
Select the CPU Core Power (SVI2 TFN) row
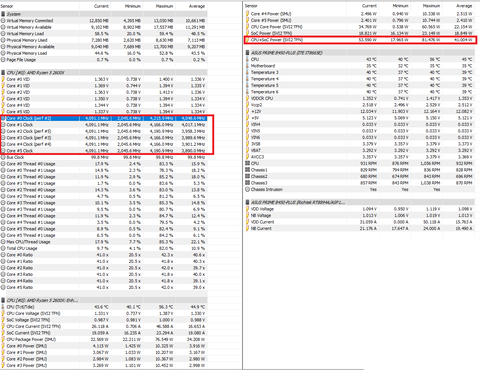tap(359, 27)
